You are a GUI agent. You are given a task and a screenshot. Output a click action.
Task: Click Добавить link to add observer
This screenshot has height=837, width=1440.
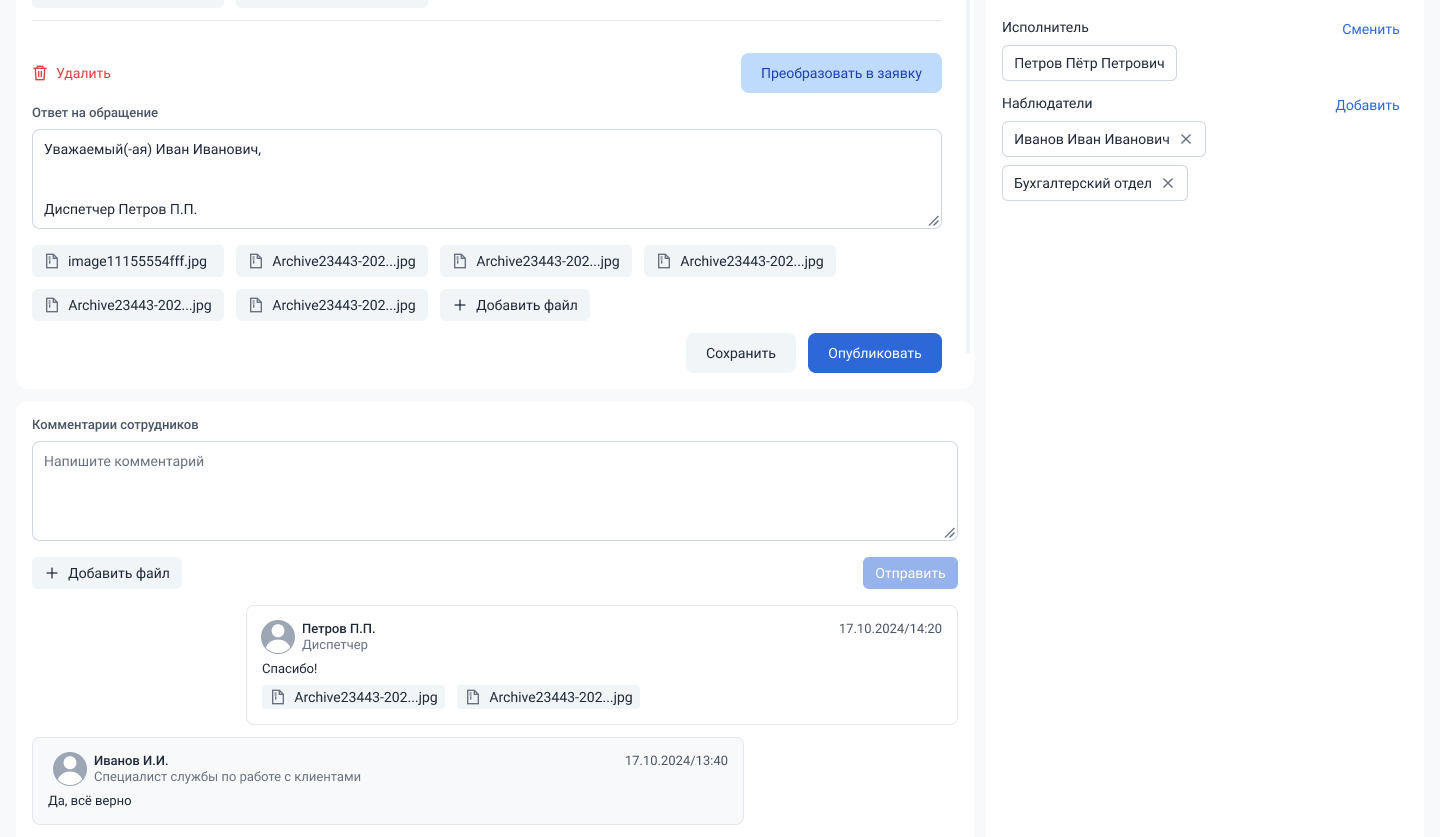click(1367, 105)
